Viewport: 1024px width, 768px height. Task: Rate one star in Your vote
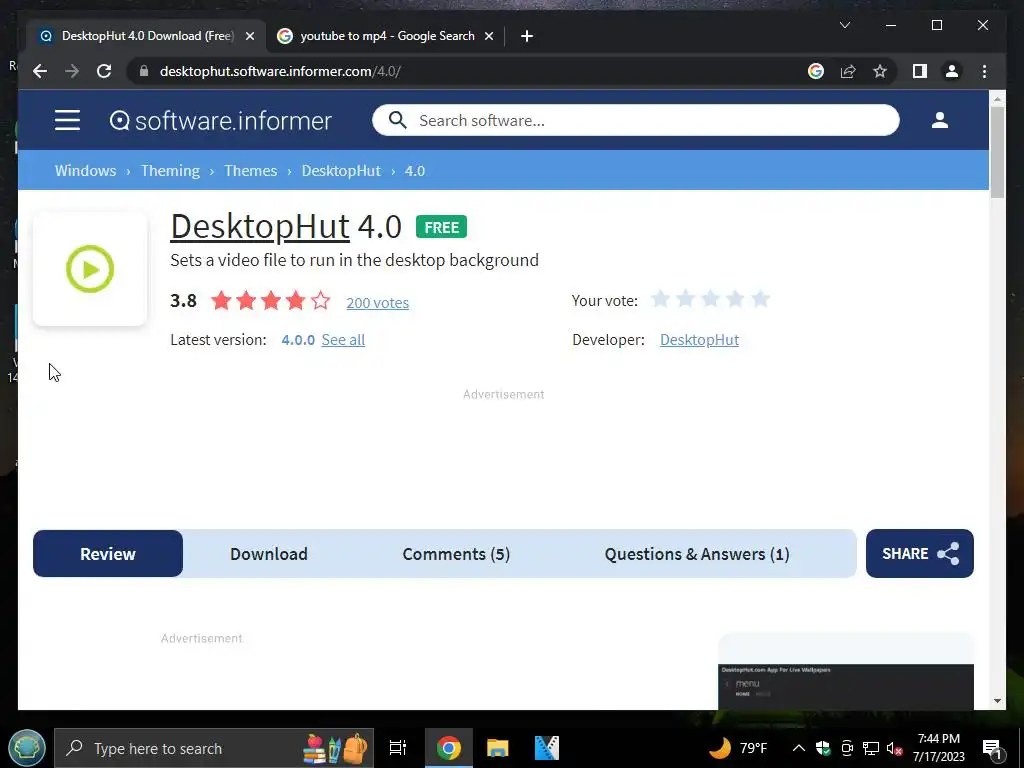point(660,299)
